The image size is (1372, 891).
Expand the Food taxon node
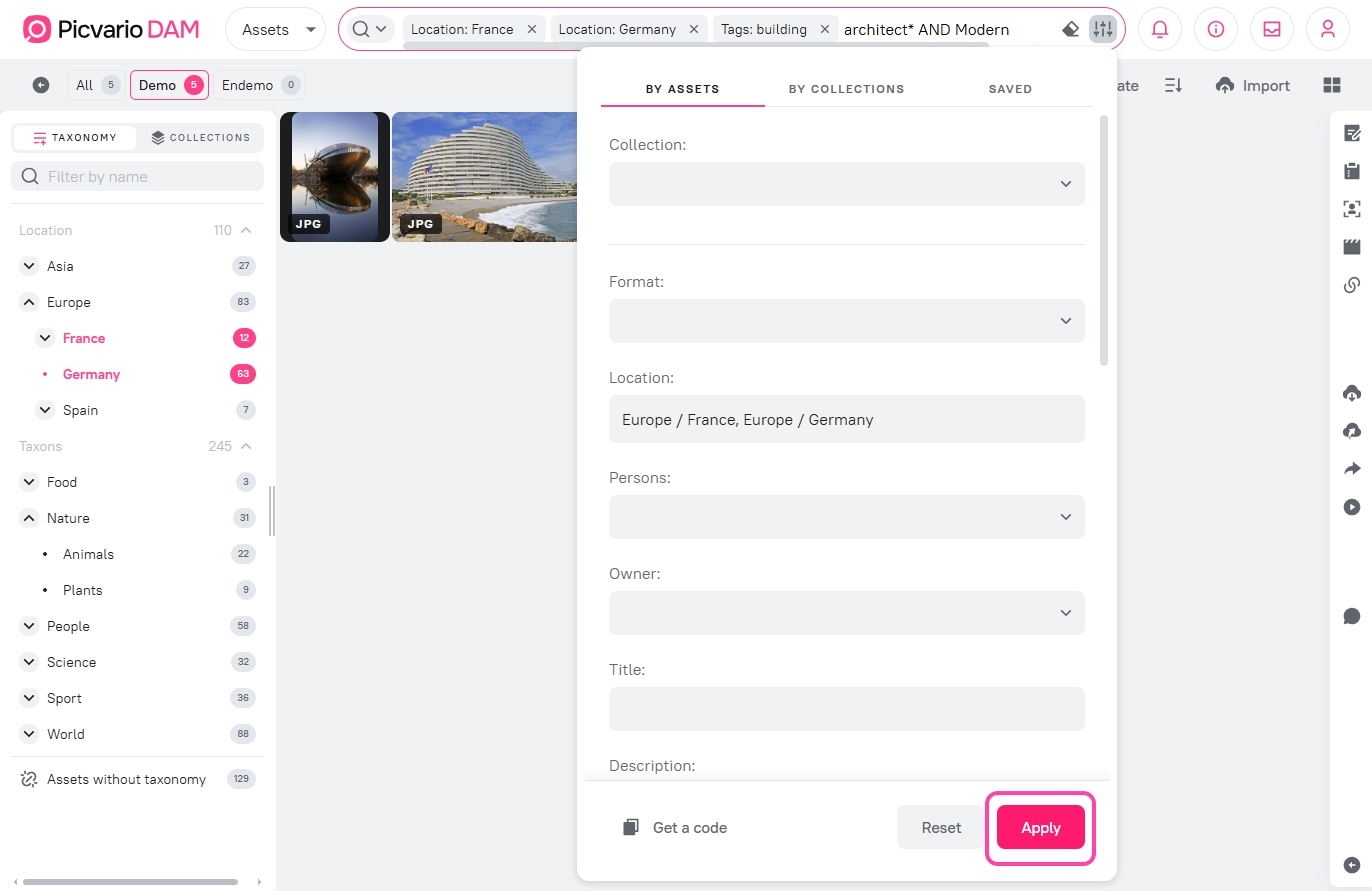point(29,482)
